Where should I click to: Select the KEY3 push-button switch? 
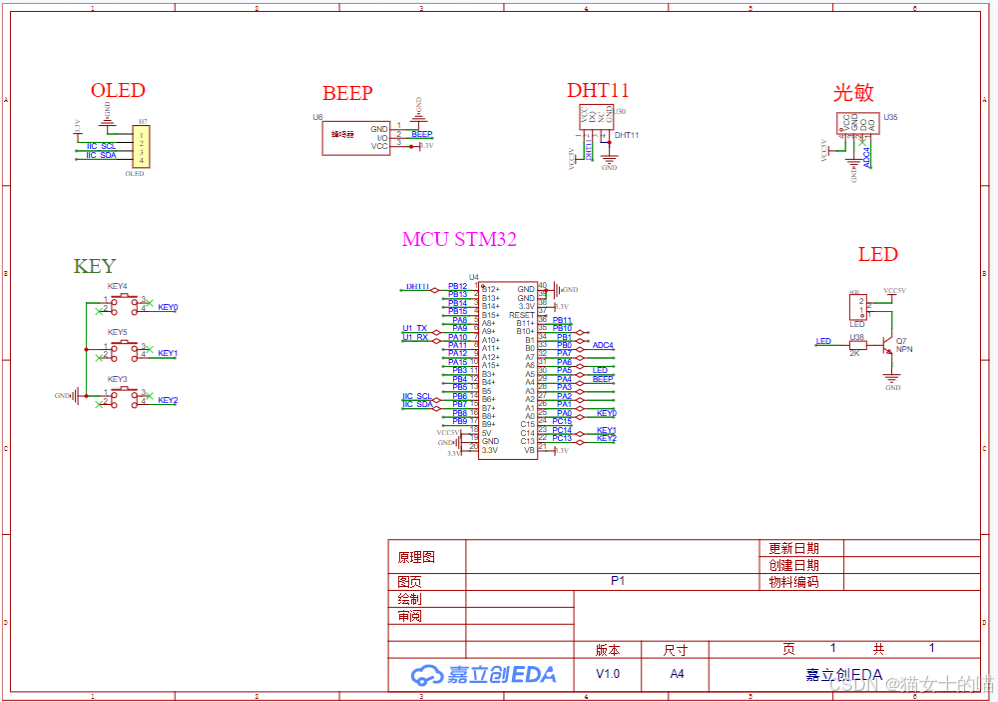click(x=124, y=398)
